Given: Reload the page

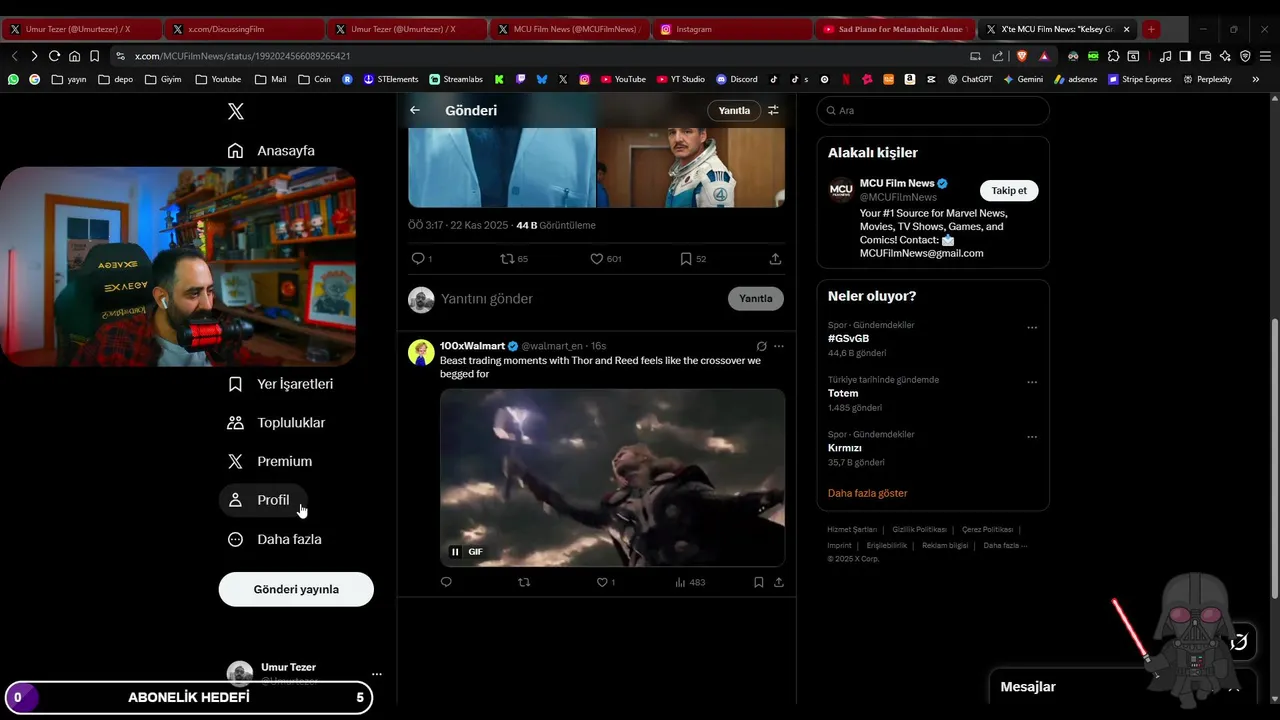Looking at the screenshot, I should (54, 56).
